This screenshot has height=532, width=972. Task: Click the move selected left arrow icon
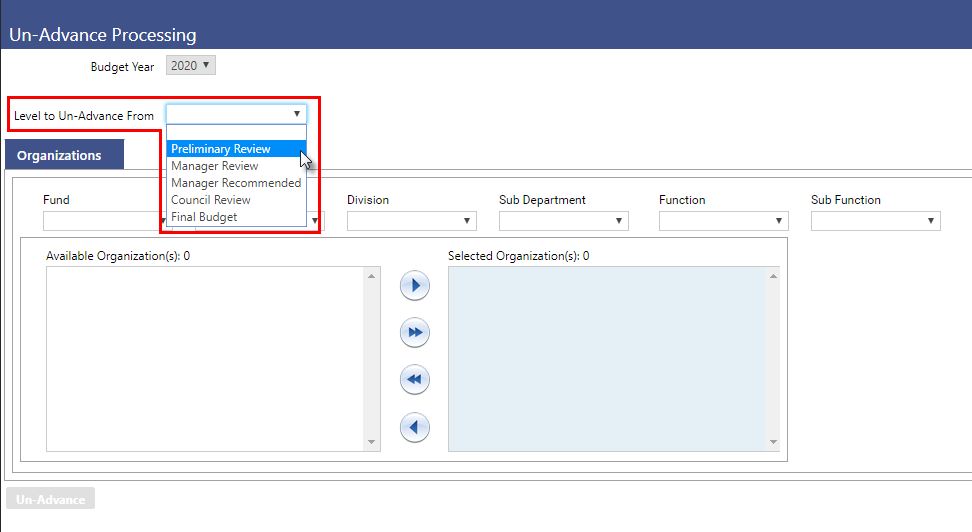tap(414, 427)
